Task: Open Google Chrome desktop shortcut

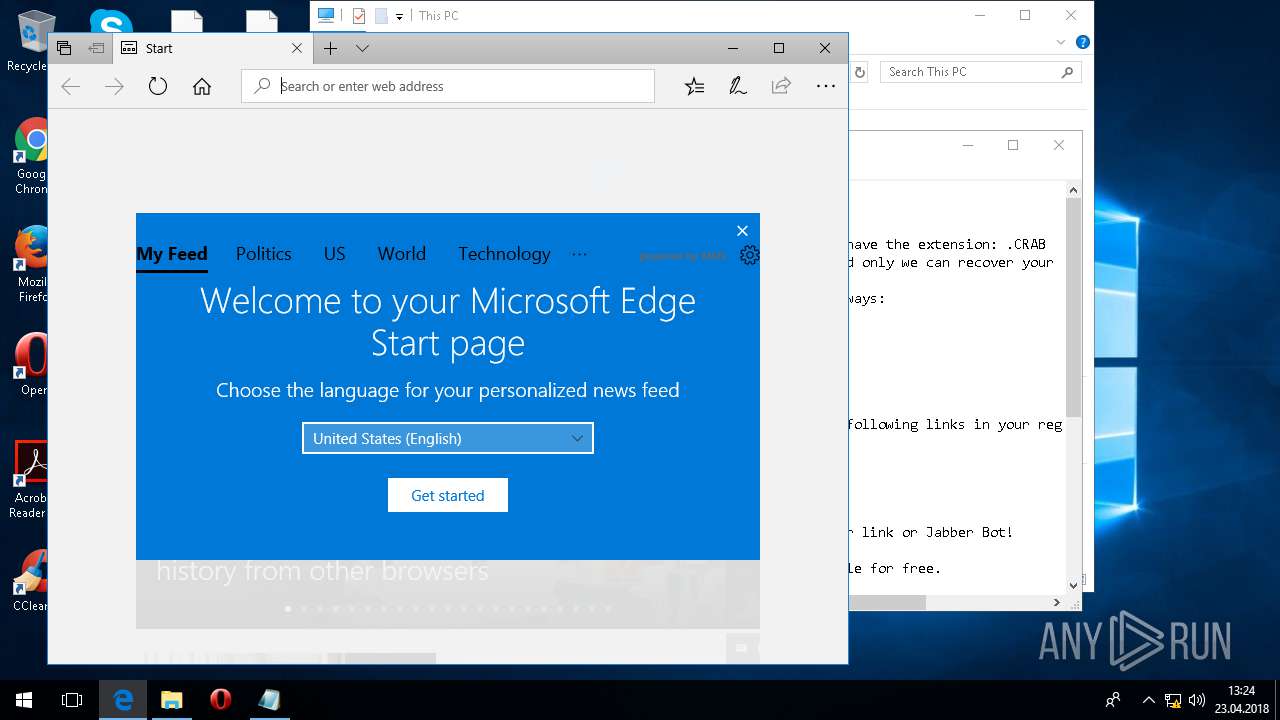Action: click(30, 157)
